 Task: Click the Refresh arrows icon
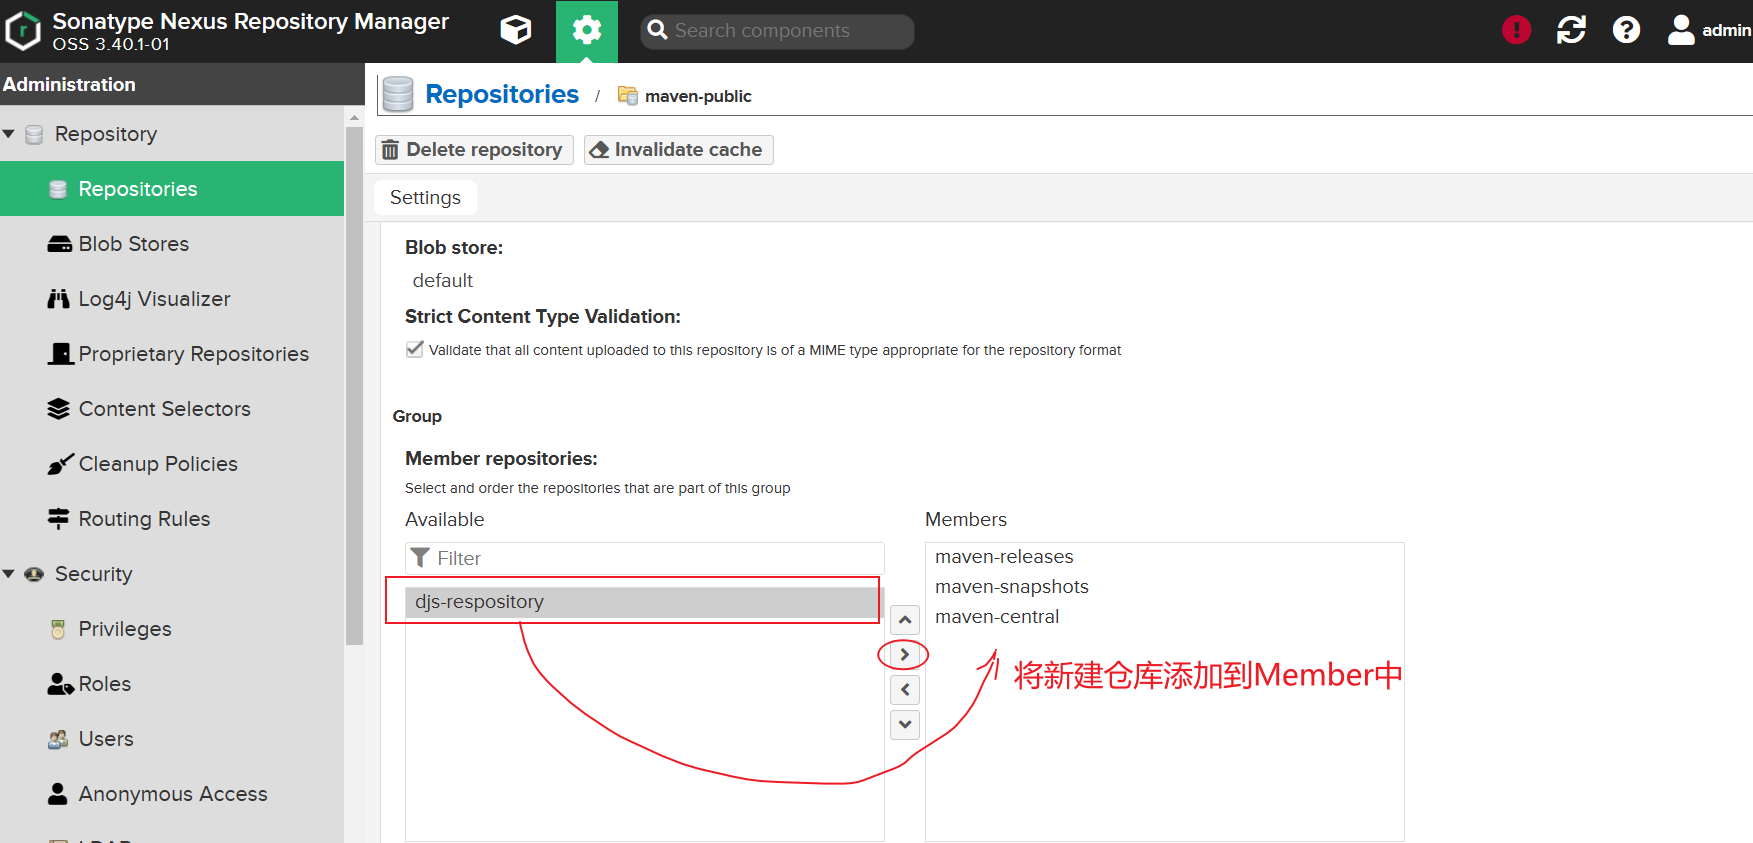coord(1572,30)
